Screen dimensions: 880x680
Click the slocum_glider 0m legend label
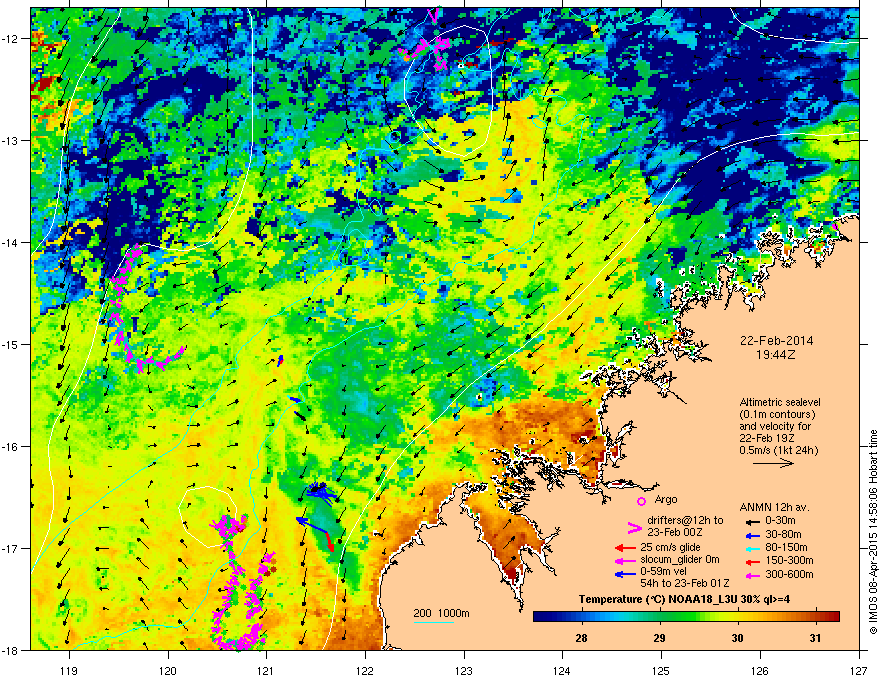point(680,560)
